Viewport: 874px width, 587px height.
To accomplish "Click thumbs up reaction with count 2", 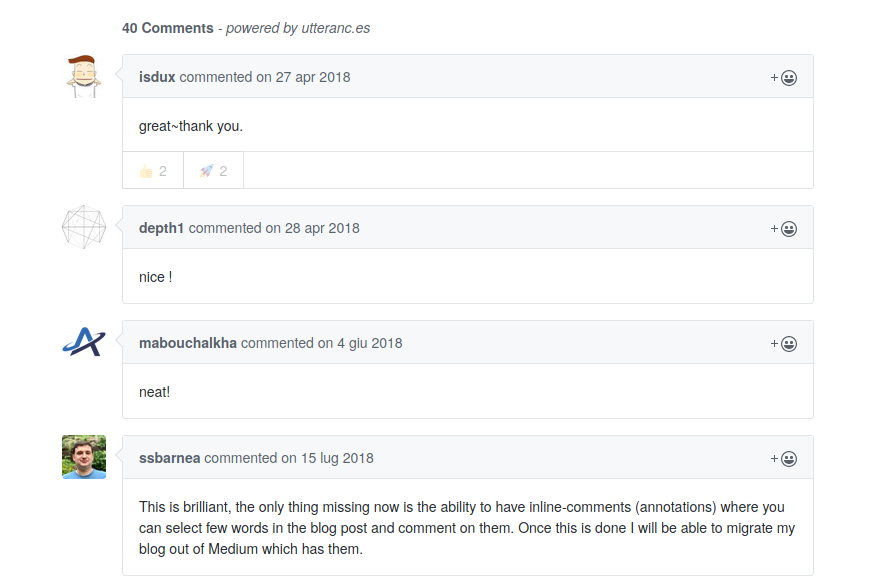I will (x=153, y=171).
